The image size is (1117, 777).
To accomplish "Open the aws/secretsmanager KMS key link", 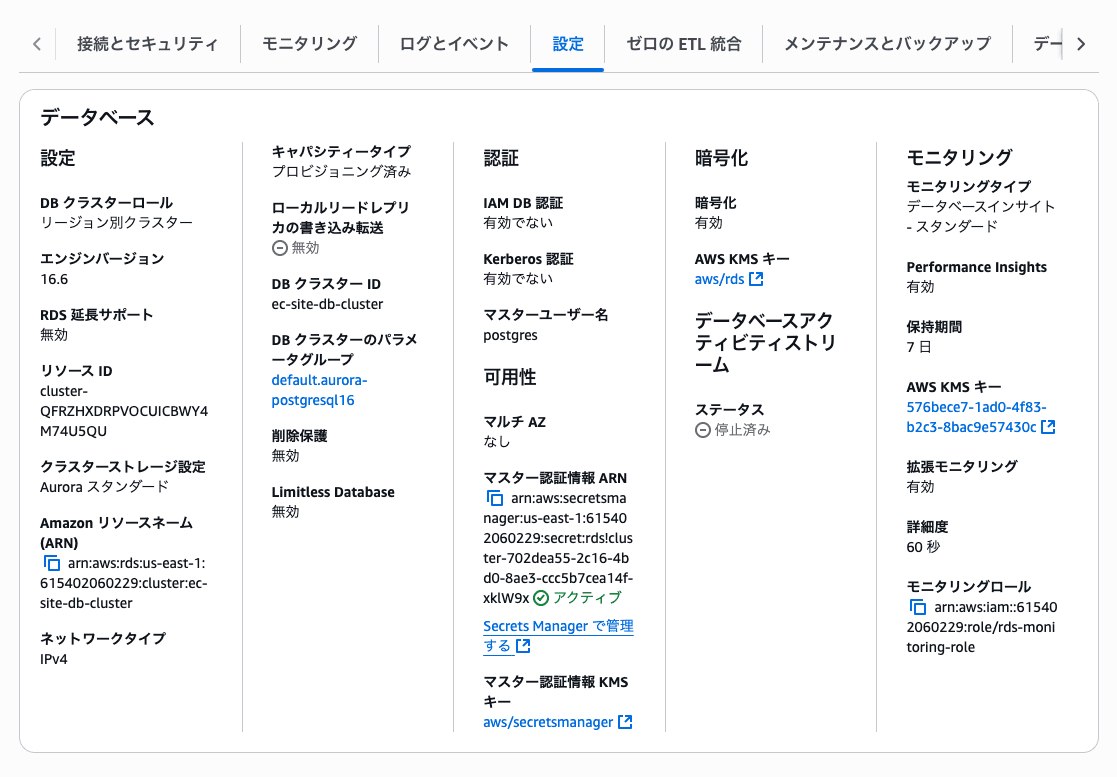I will point(547,722).
